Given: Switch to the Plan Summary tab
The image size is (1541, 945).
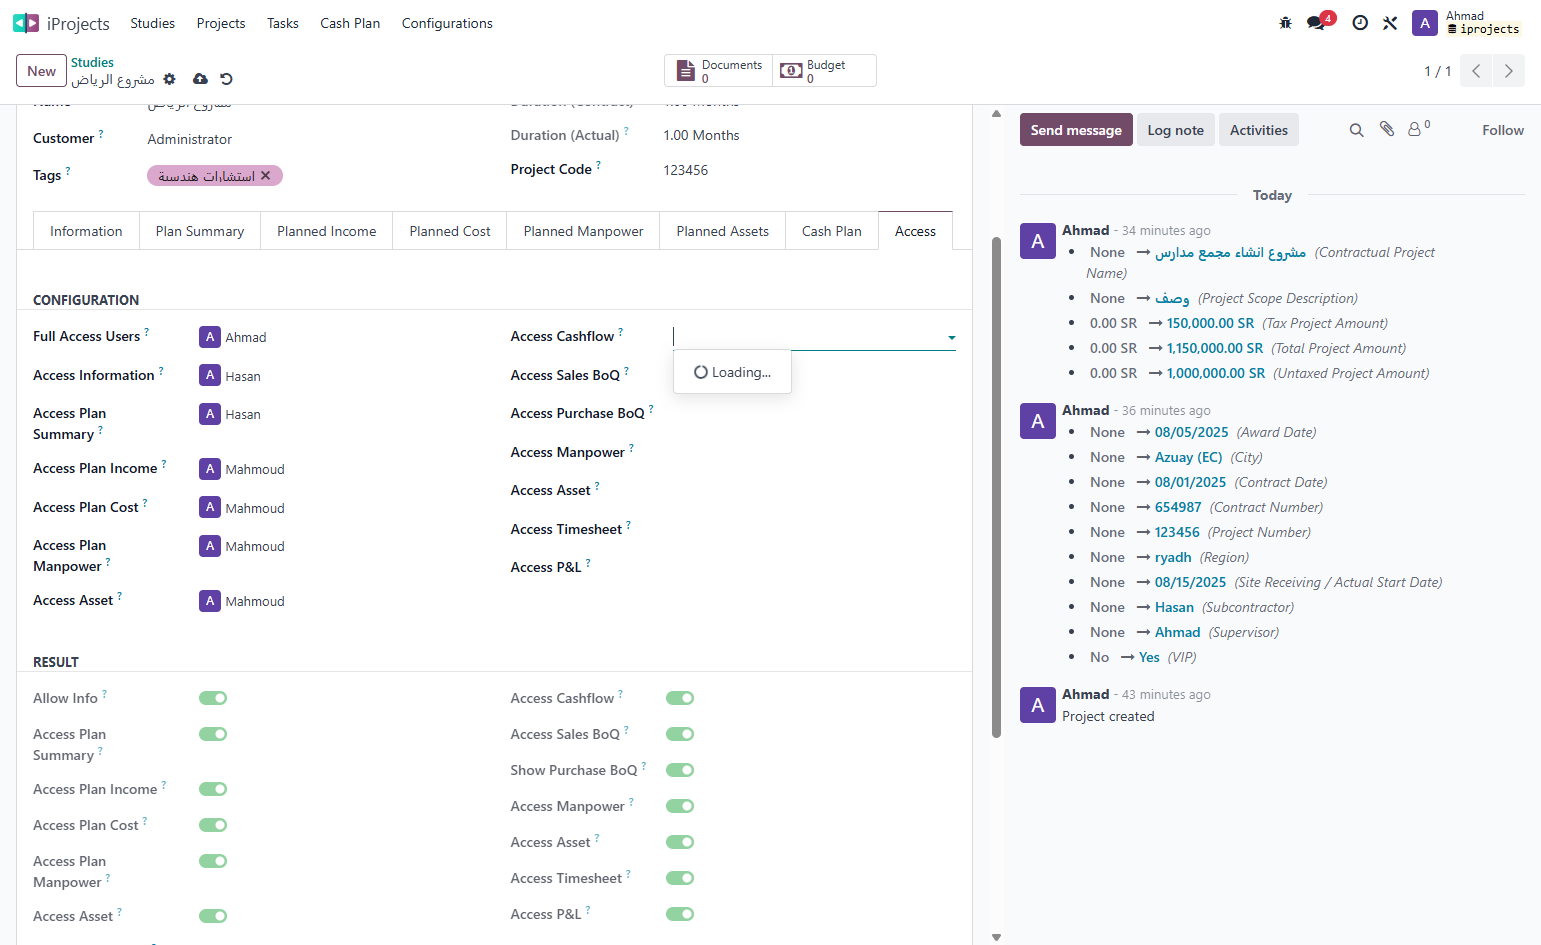Looking at the screenshot, I should tap(200, 231).
